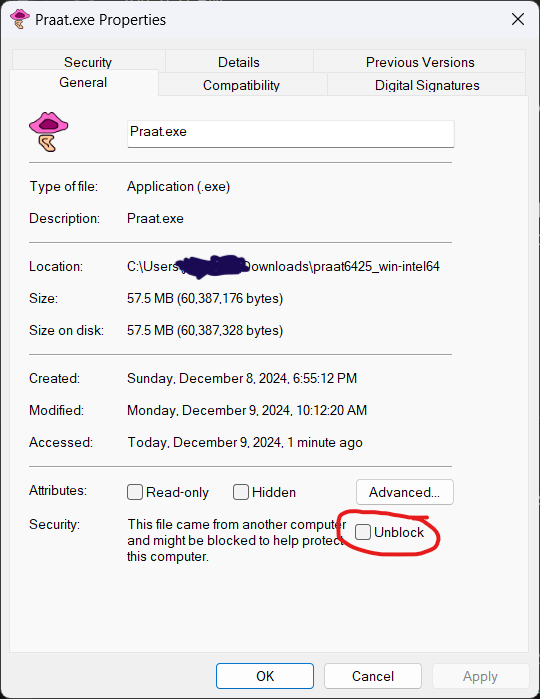Tick the Hidden attribute checkbox
540x699 pixels.
(241, 492)
